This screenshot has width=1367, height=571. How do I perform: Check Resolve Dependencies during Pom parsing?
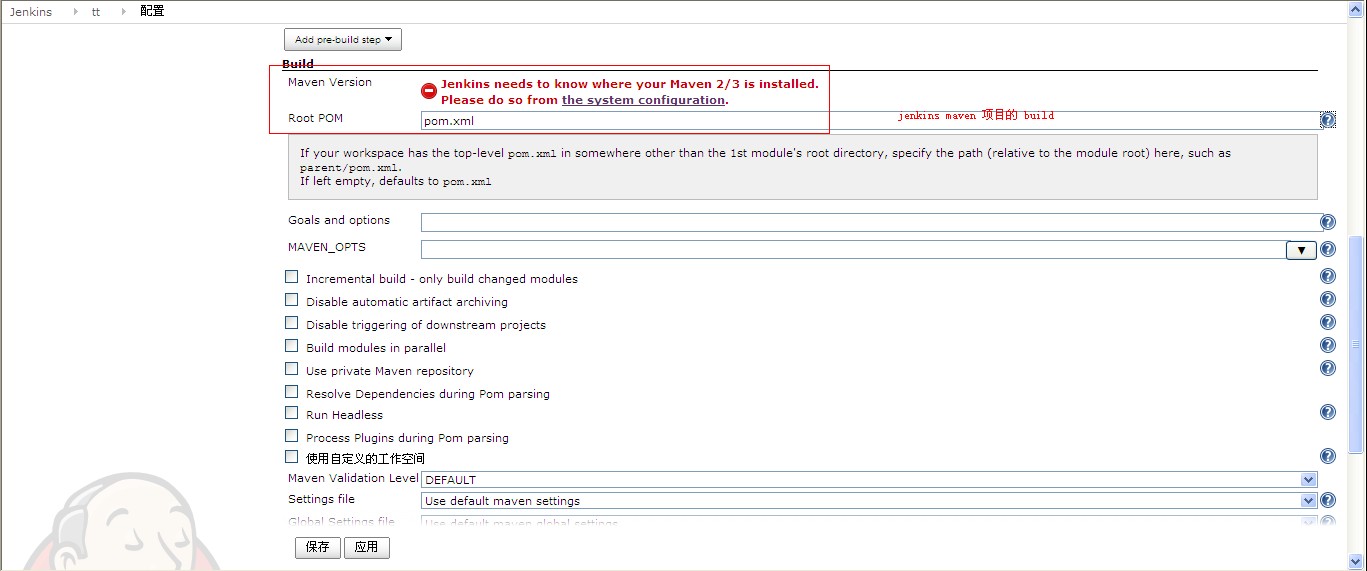(292, 392)
